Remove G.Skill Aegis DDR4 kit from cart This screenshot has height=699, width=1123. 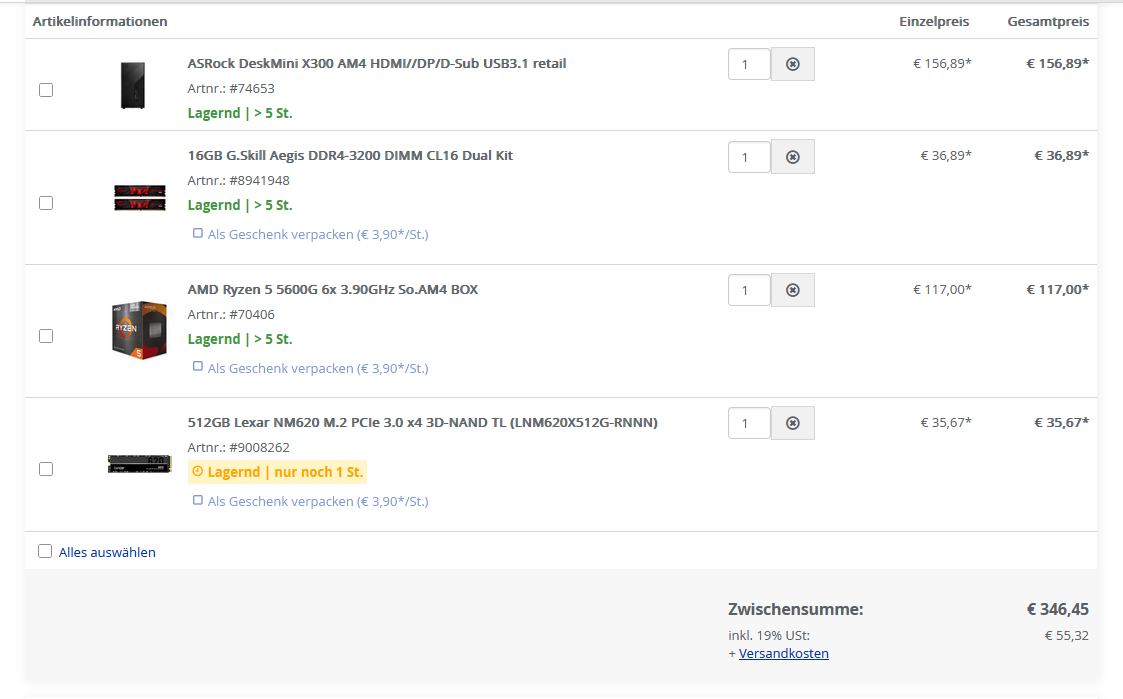(x=793, y=157)
